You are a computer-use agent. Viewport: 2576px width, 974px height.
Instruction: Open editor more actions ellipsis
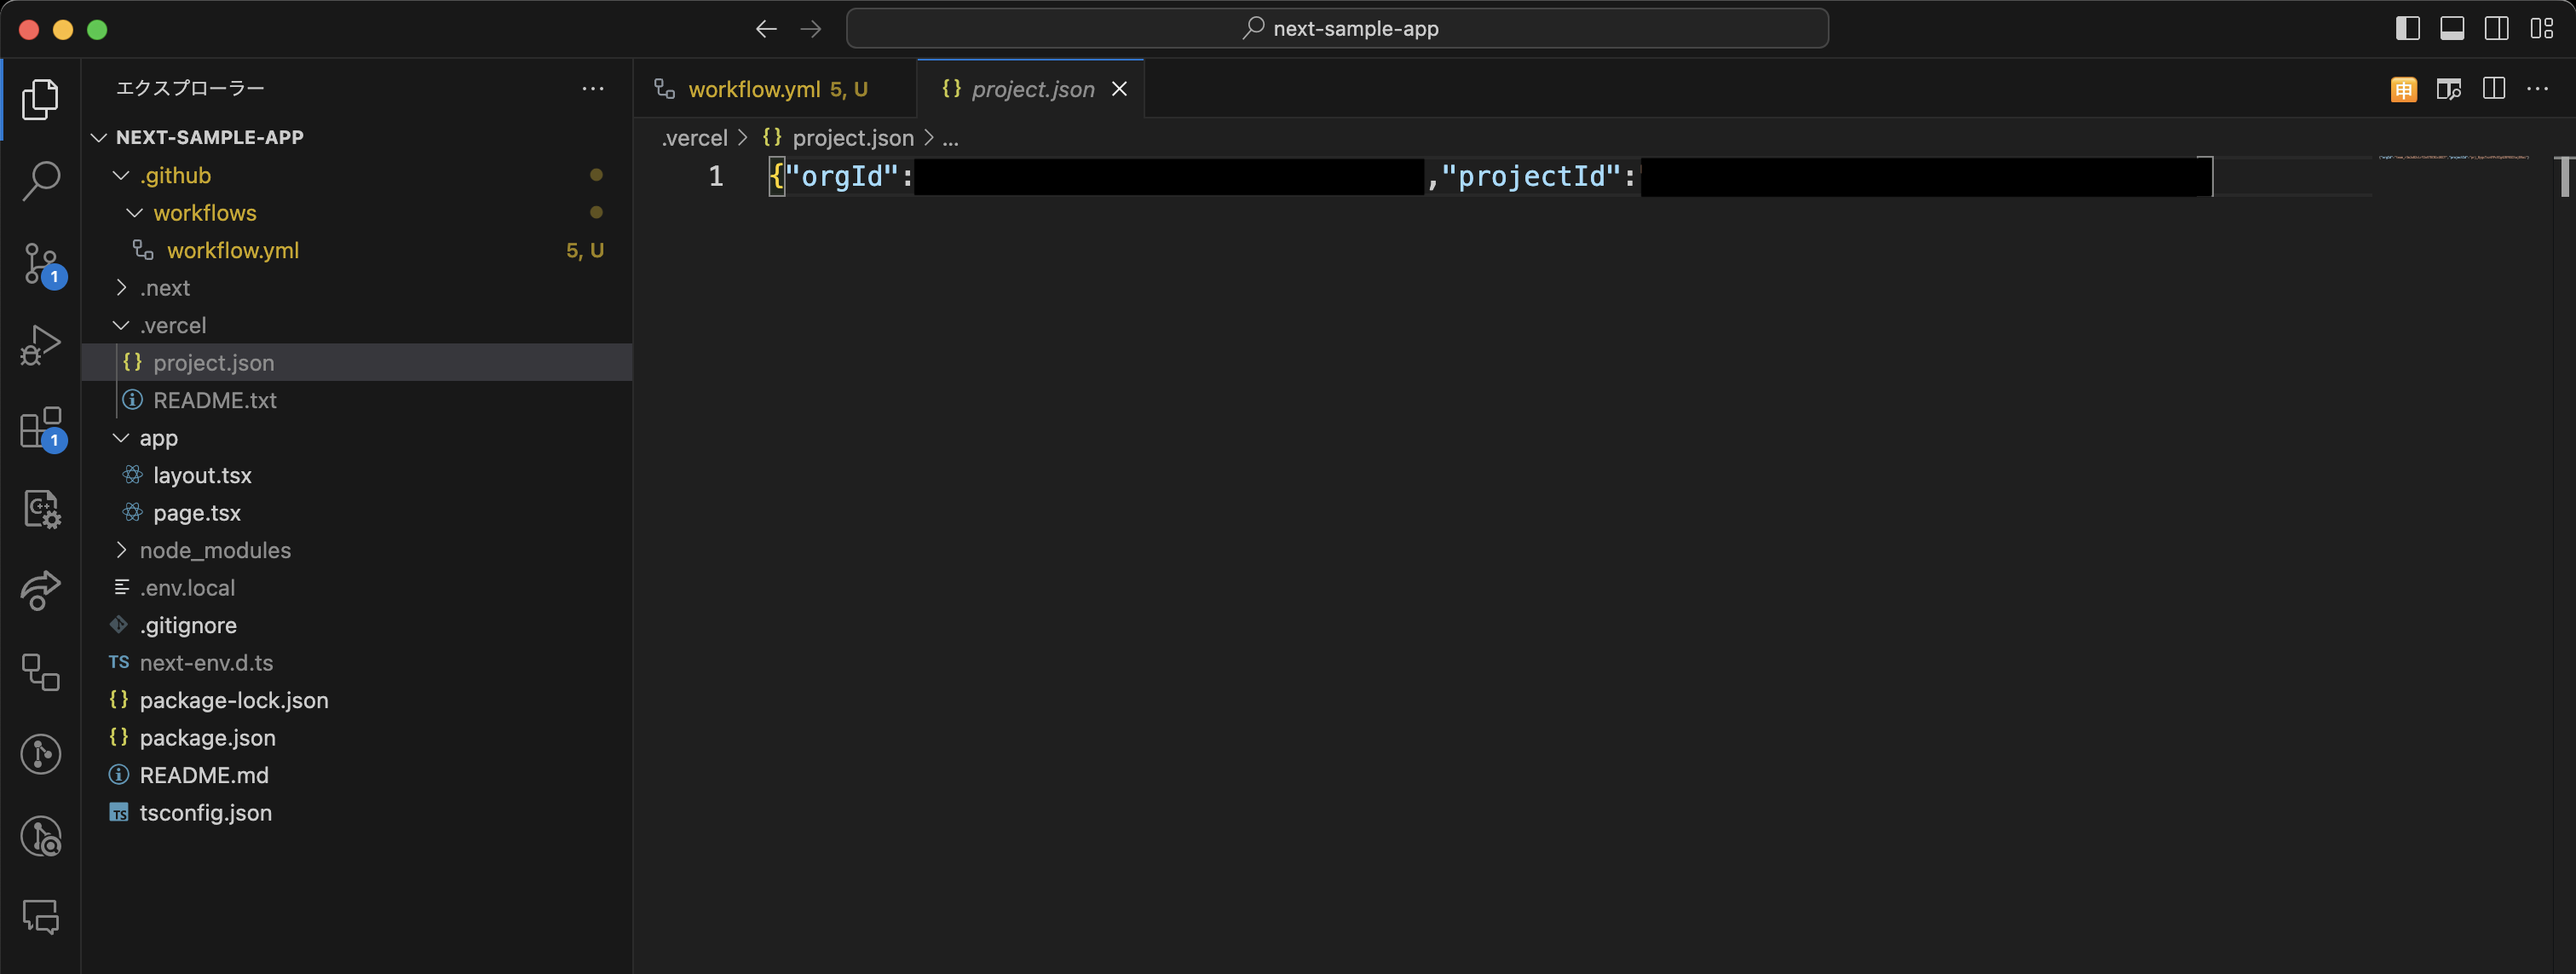point(2537,89)
